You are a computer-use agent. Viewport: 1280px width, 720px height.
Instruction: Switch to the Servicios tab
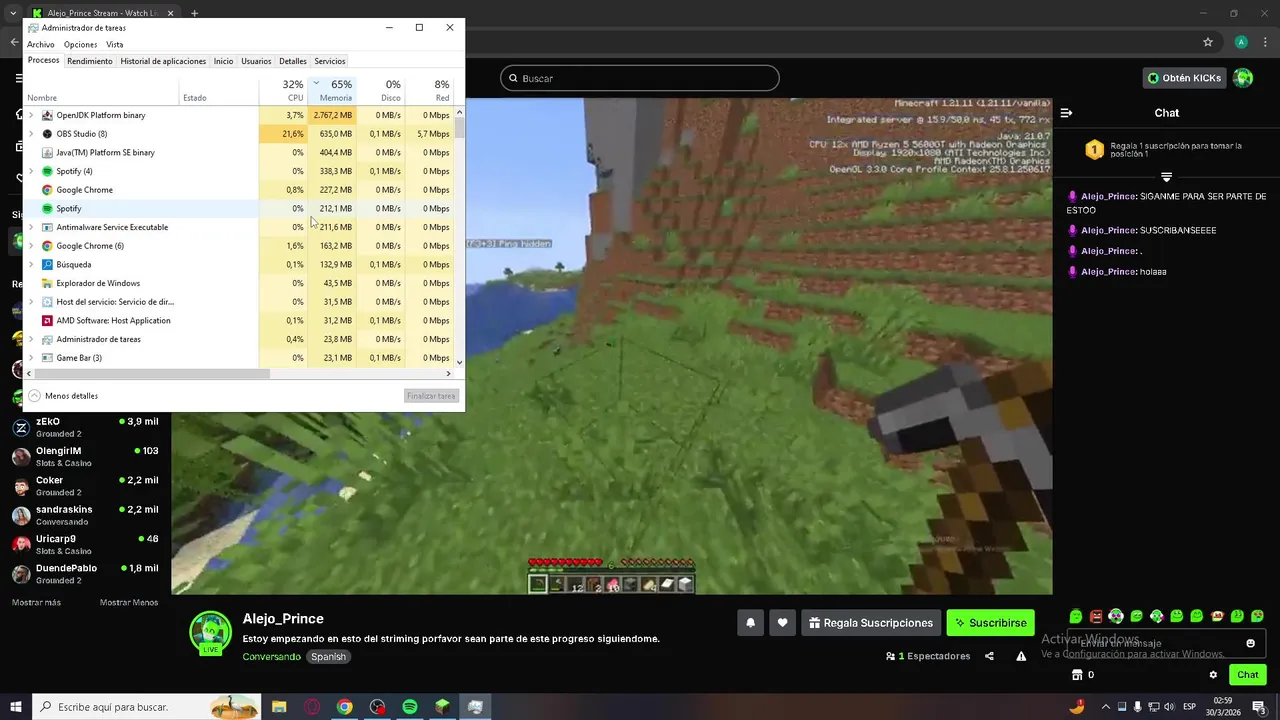pos(330,61)
